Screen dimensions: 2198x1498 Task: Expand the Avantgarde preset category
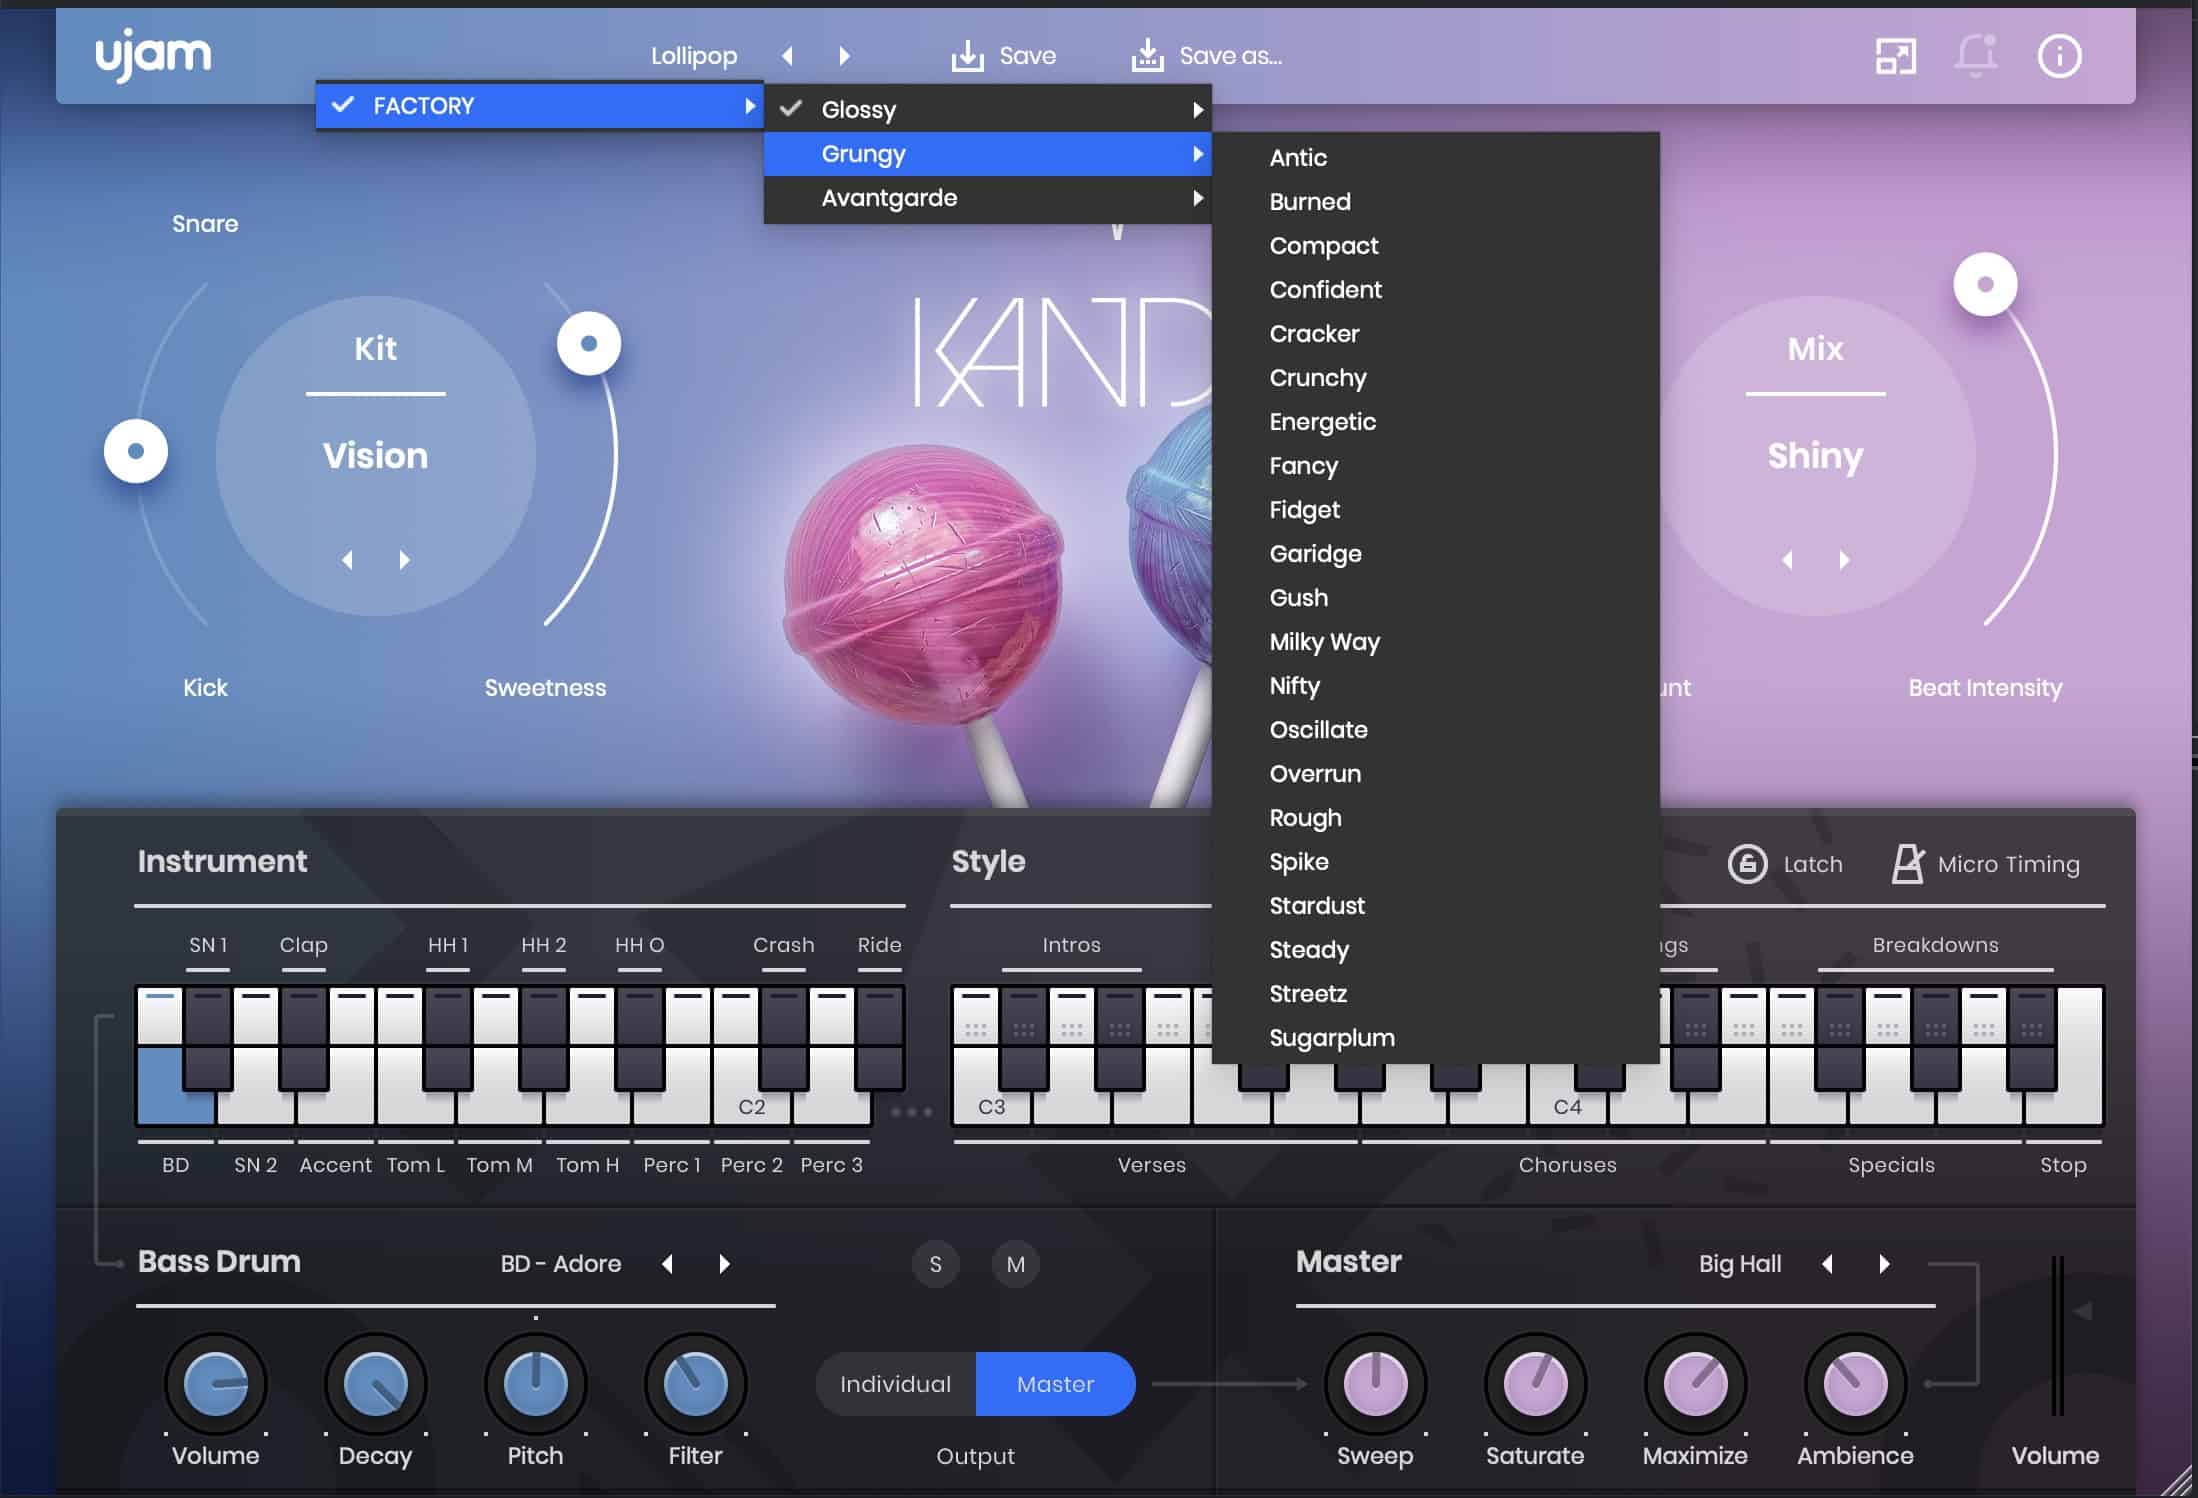pyautogui.click(x=988, y=198)
